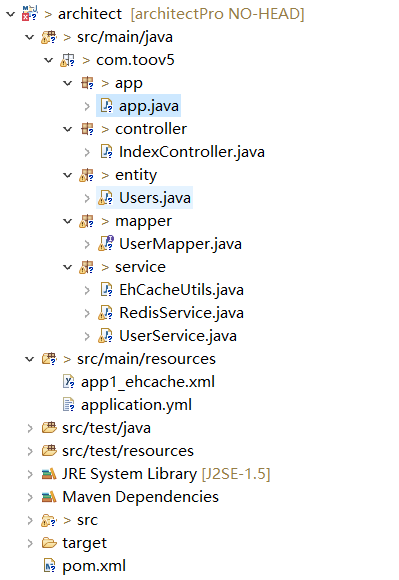
Task: Click the src/test/resources folder icon
Action: pyautogui.click(x=49, y=451)
